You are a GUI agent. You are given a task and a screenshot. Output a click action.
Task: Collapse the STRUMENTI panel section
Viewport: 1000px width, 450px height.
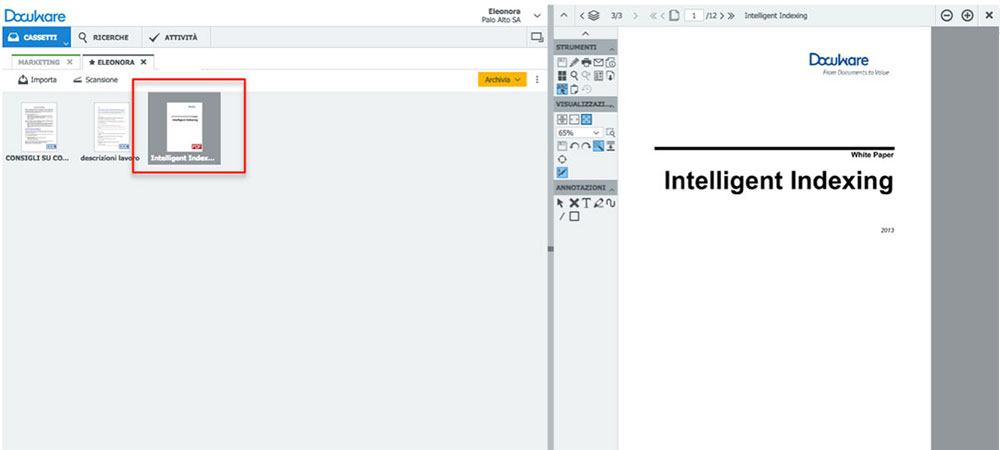click(x=612, y=48)
